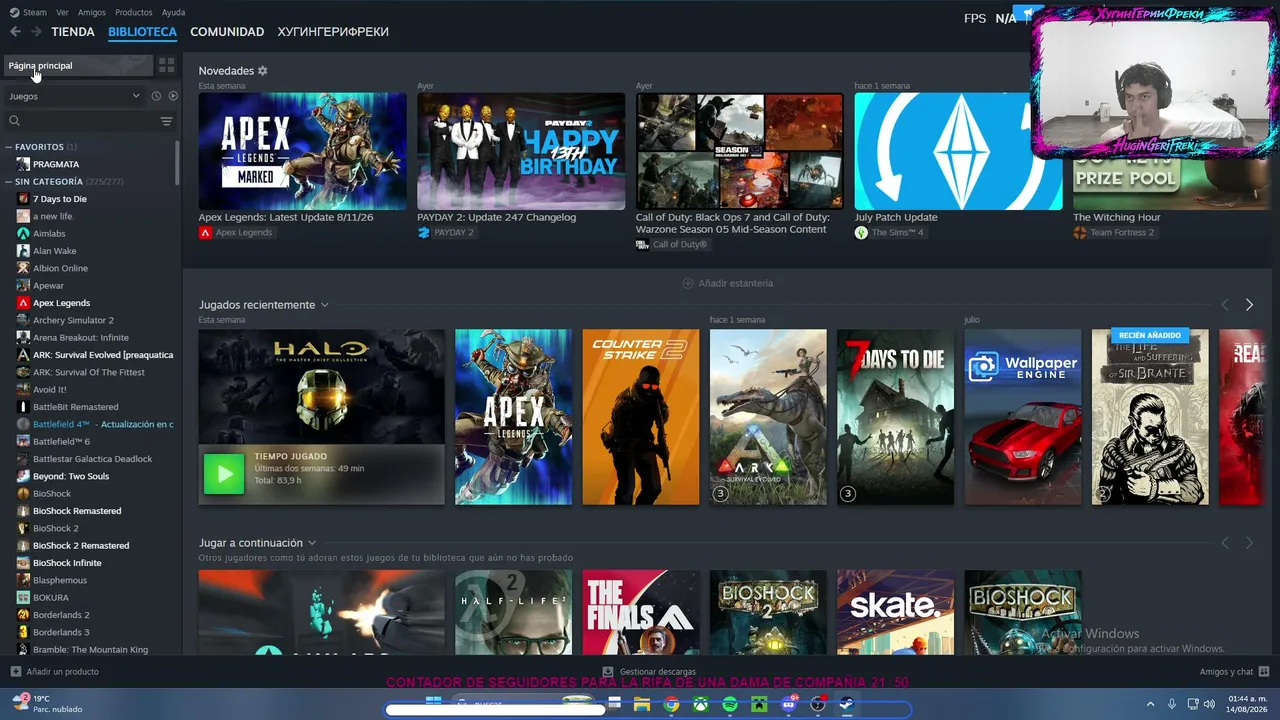Screen dimensions: 1280x720
Task: Switch to the COMUNIDAD tab
Action: coord(227,32)
